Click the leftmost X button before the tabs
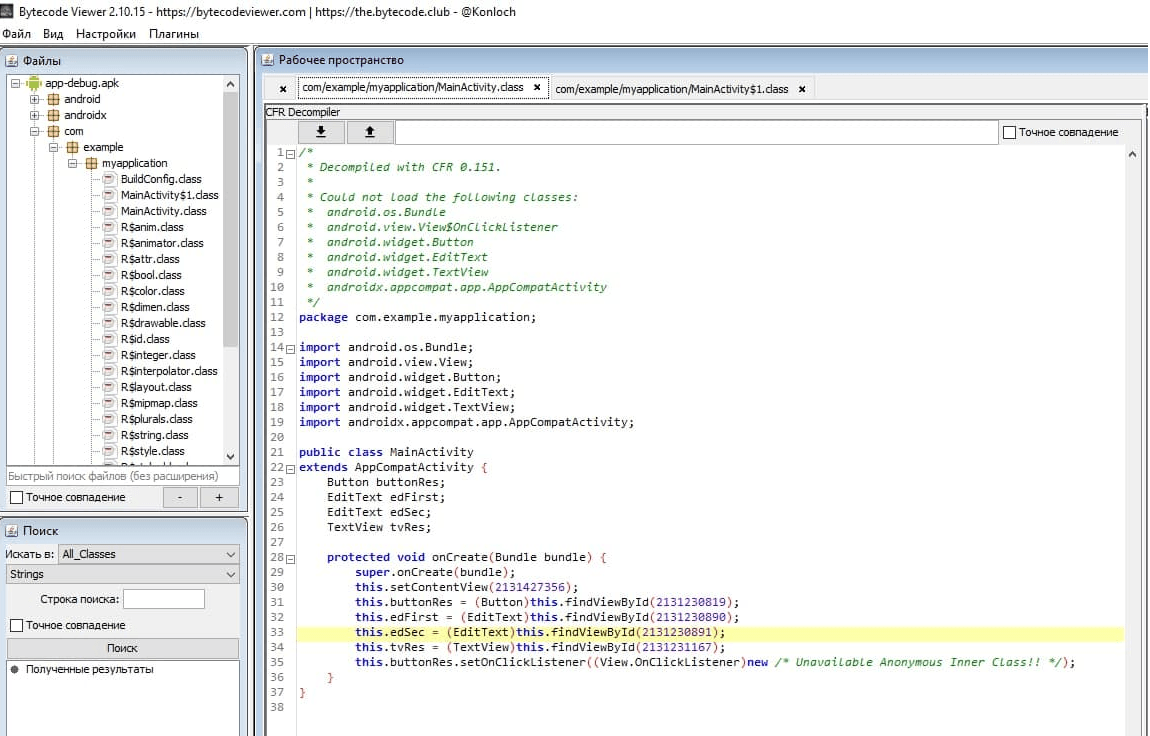 (x=282, y=89)
